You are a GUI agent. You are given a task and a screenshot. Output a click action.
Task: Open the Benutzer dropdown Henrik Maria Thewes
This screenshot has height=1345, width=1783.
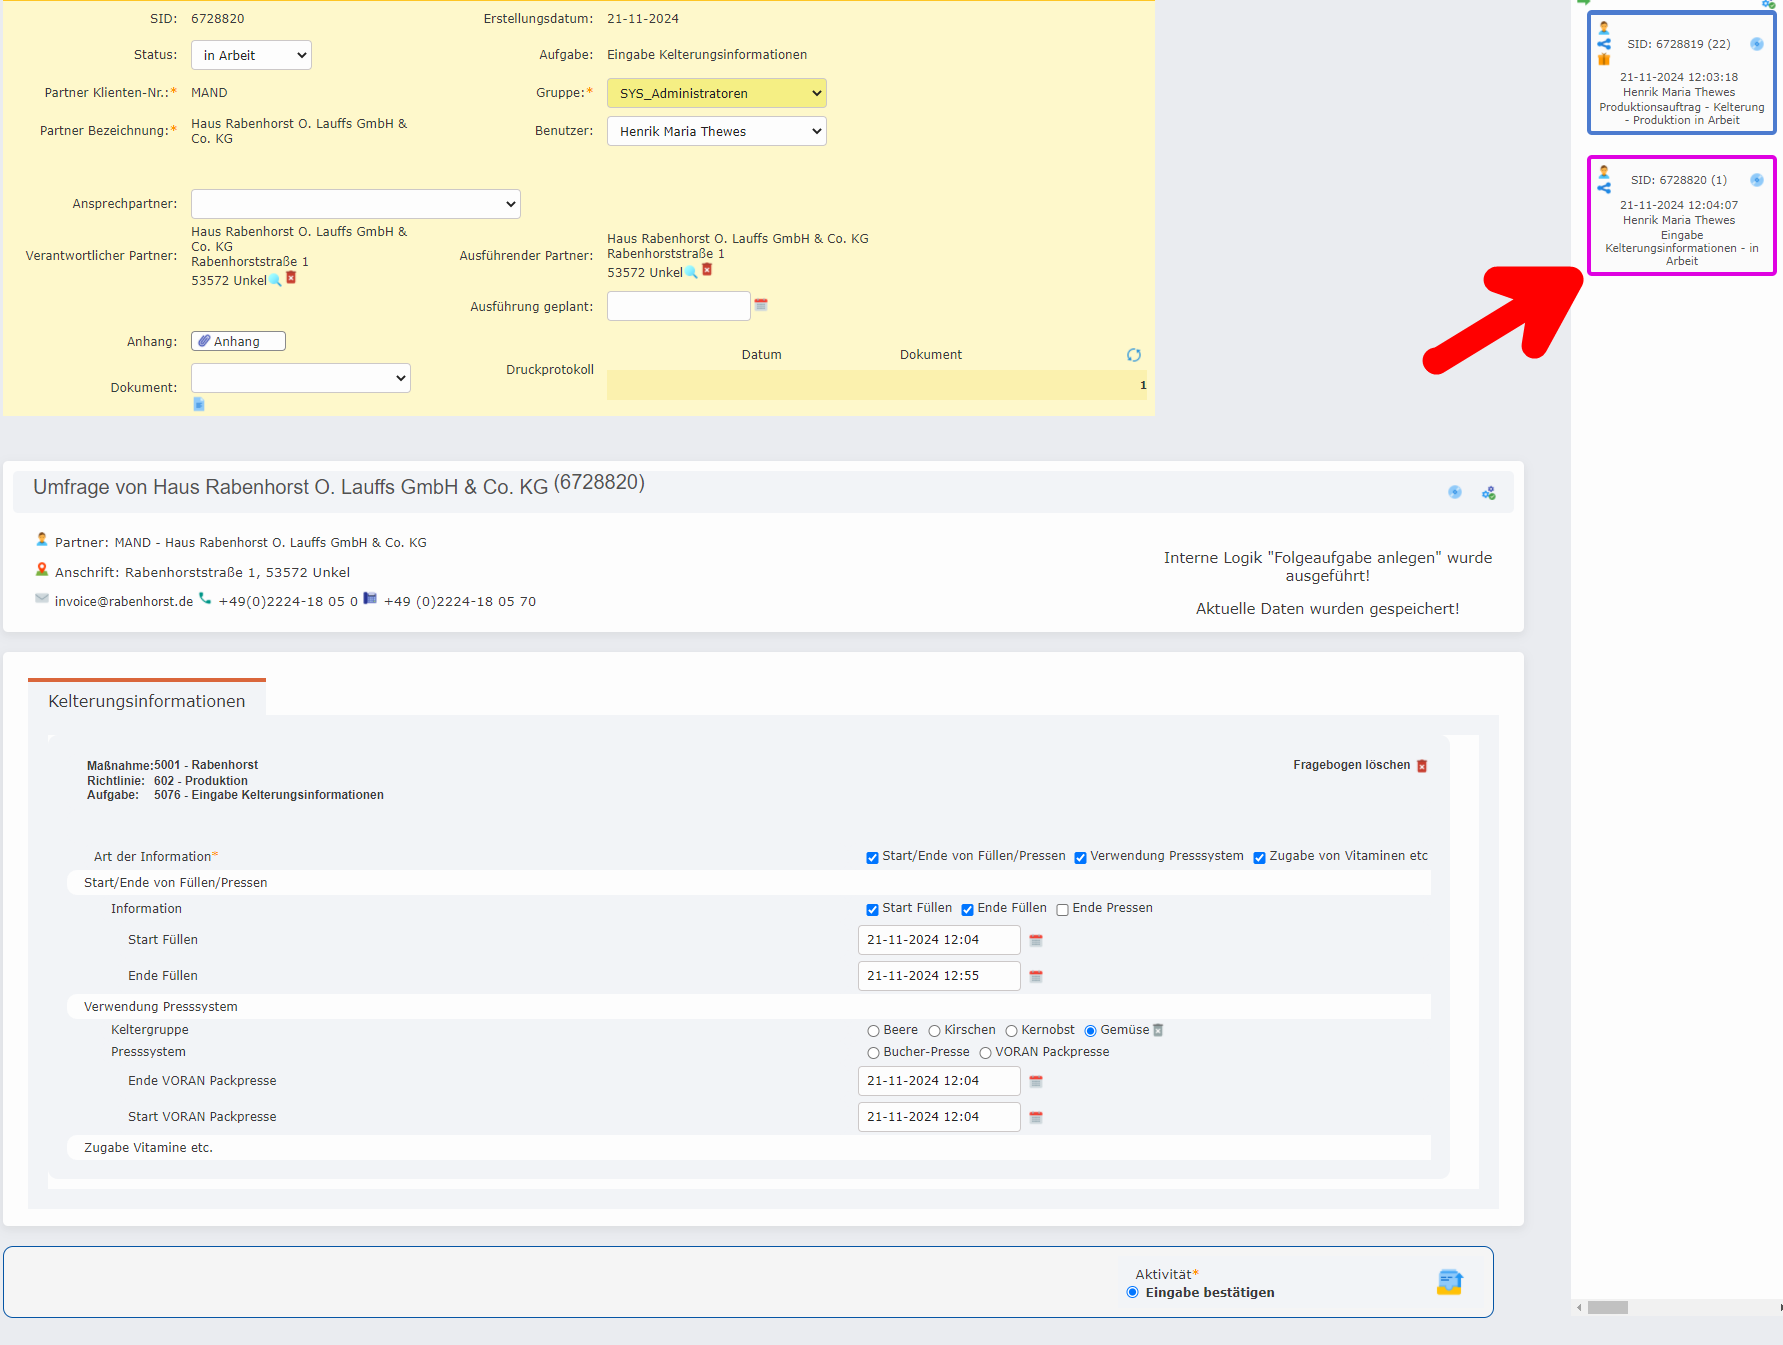pyautogui.click(x=716, y=131)
